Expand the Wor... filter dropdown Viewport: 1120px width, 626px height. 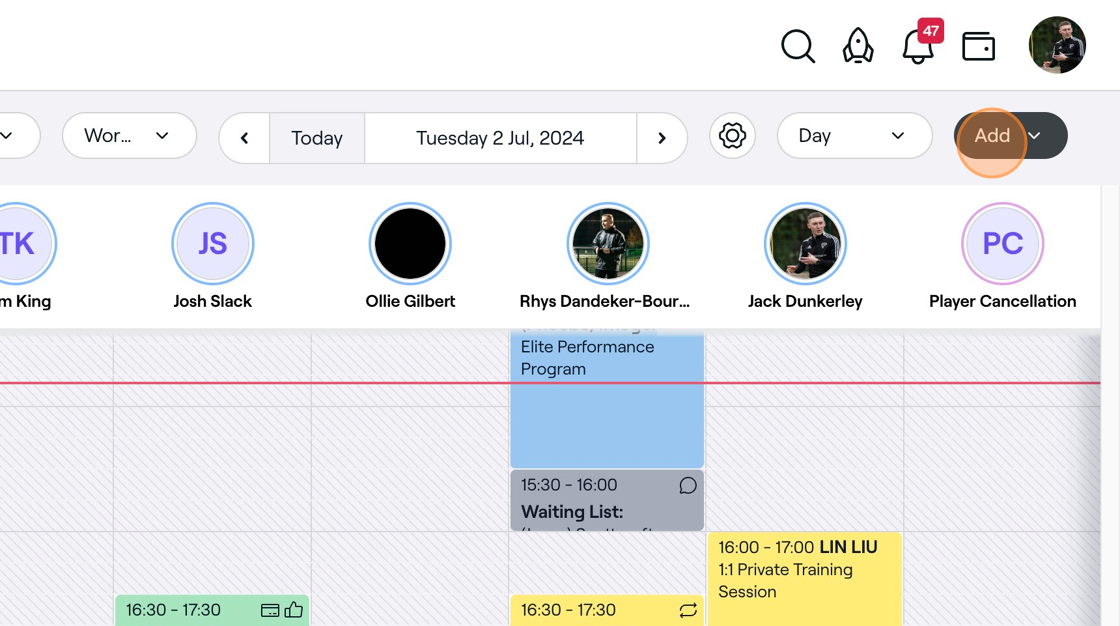pos(129,136)
